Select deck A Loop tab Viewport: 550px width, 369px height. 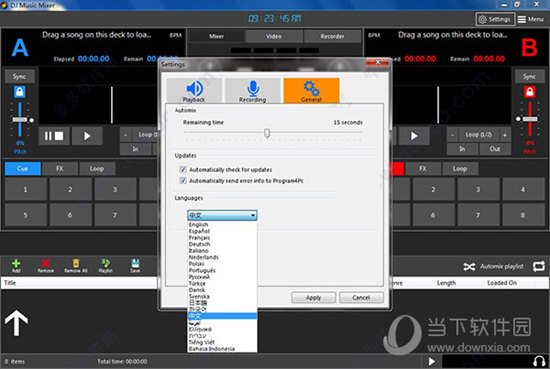(97, 169)
